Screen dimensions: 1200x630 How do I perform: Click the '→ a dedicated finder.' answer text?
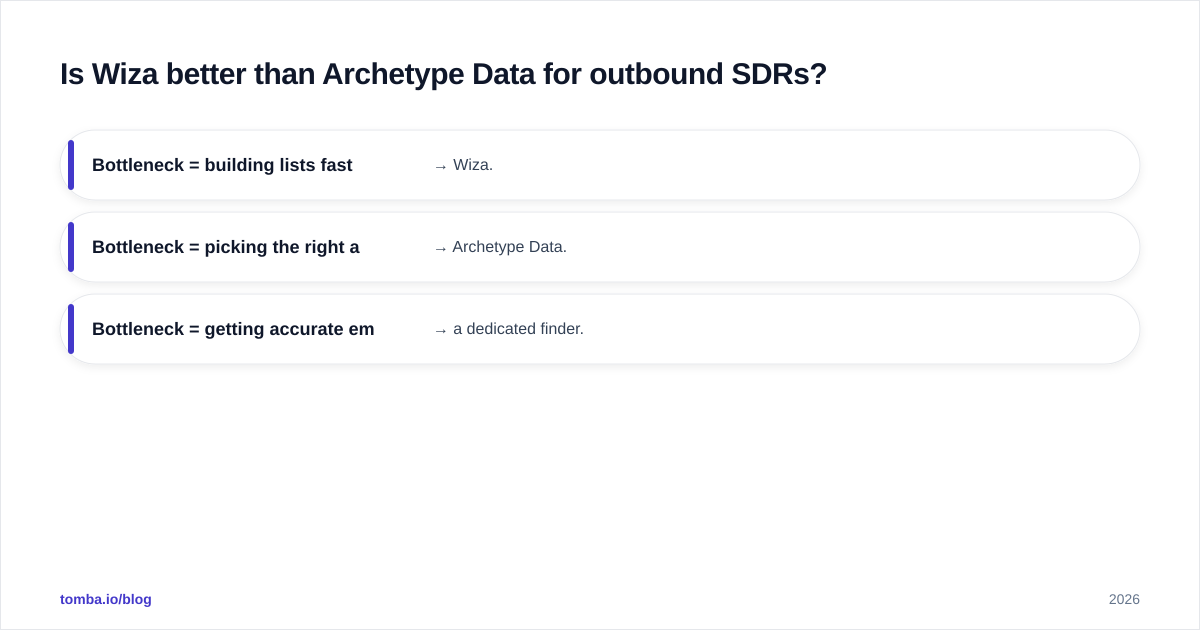click(508, 329)
